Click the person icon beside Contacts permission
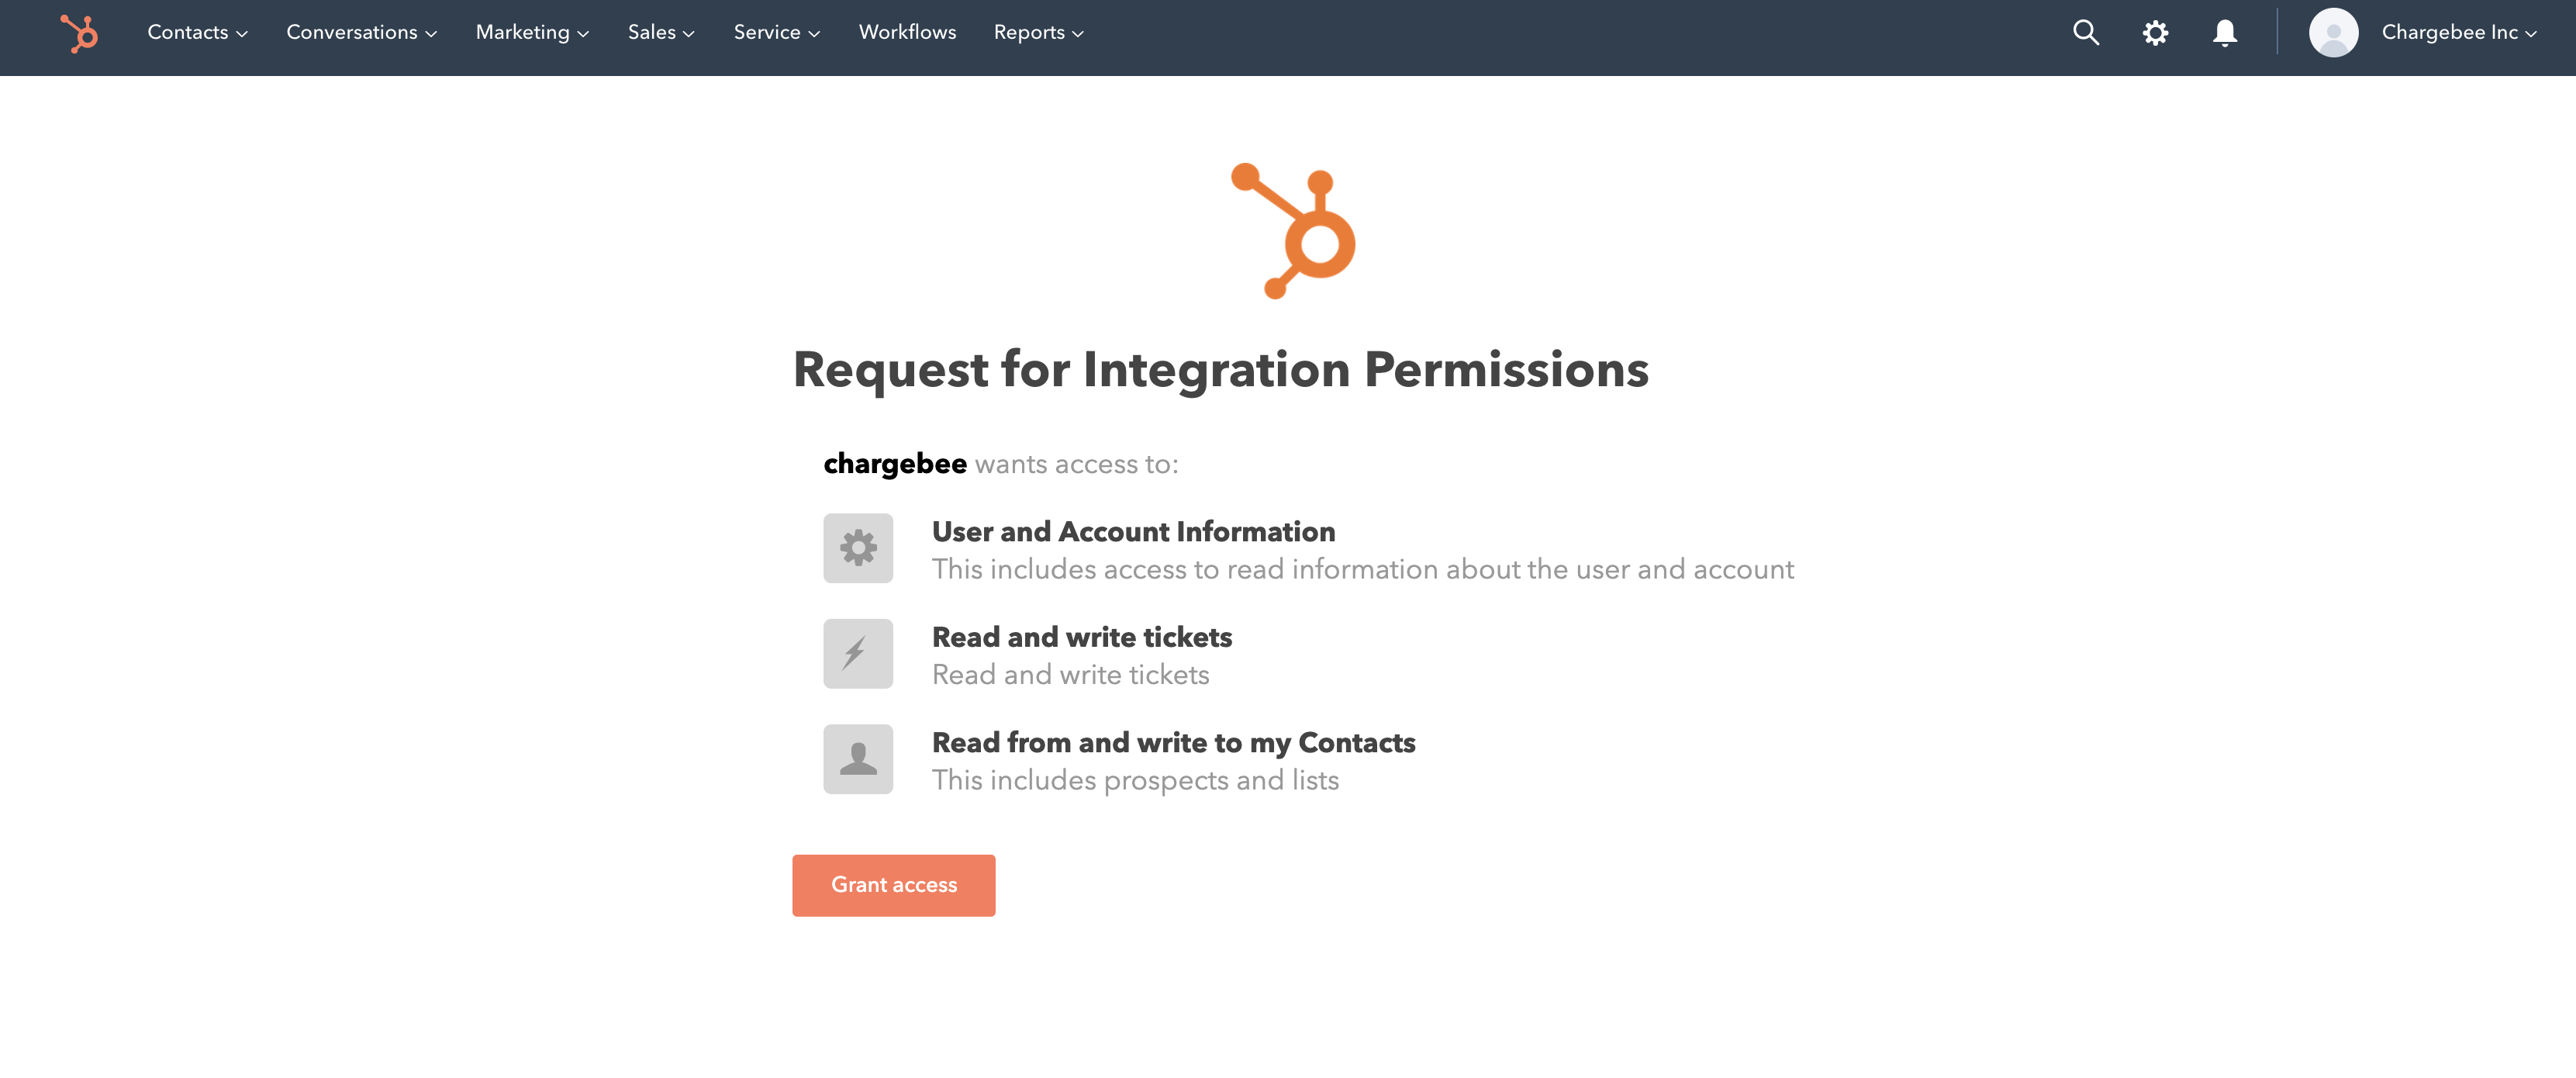This screenshot has width=2576, height=1078. [x=858, y=759]
